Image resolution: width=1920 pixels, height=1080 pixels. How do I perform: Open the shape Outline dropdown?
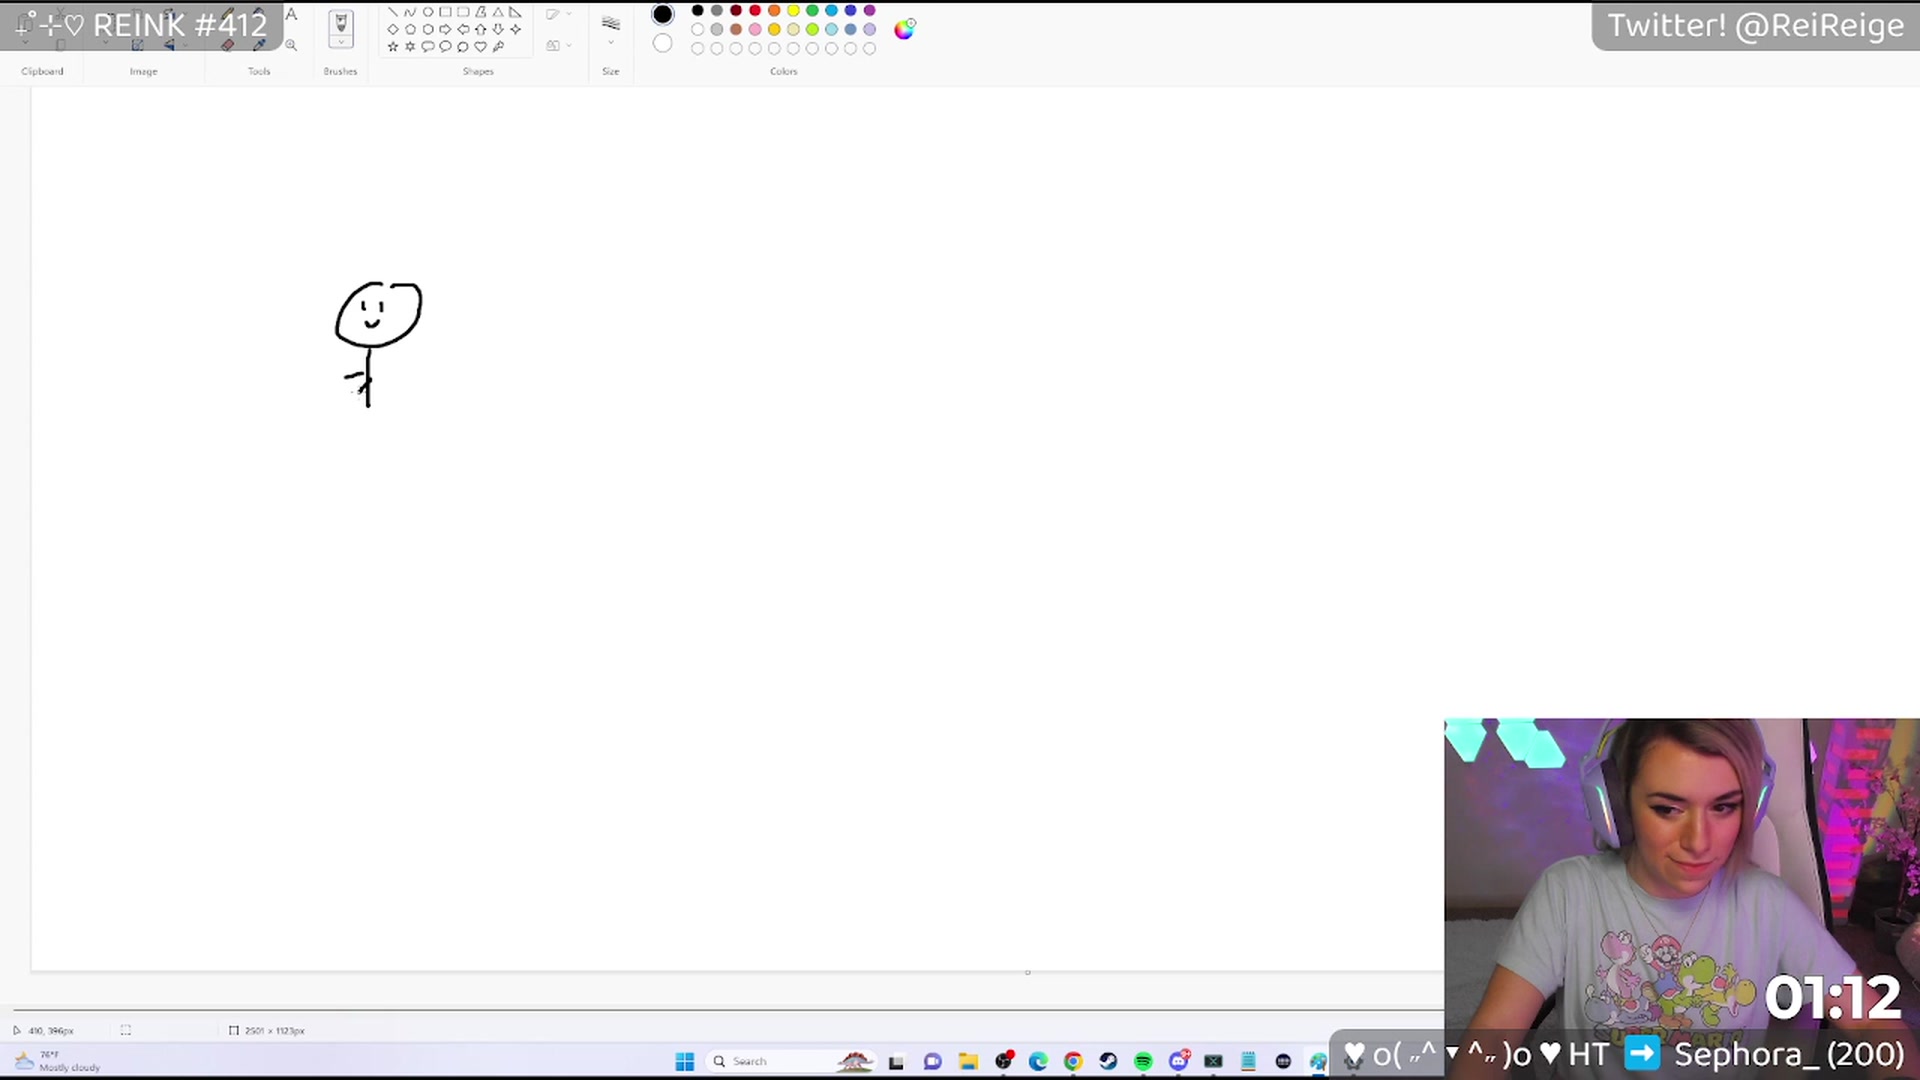click(559, 14)
